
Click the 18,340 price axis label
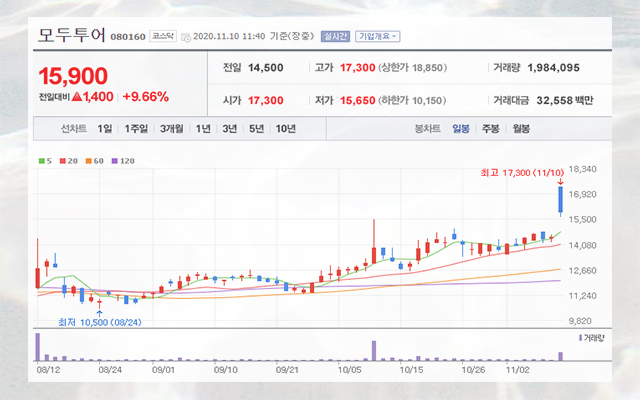582,169
